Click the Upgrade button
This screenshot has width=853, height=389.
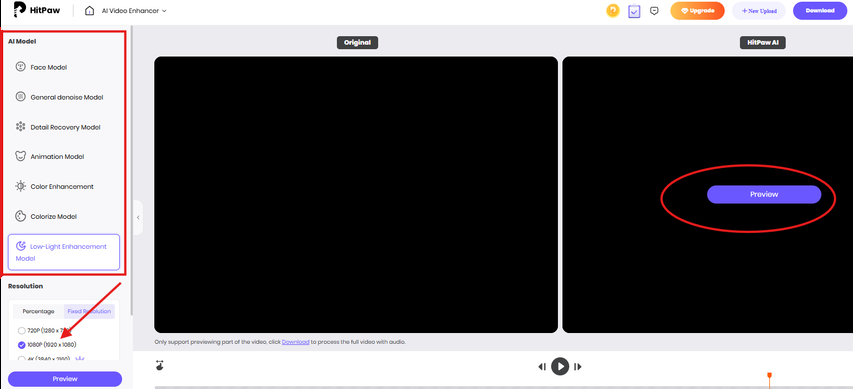tap(697, 10)
